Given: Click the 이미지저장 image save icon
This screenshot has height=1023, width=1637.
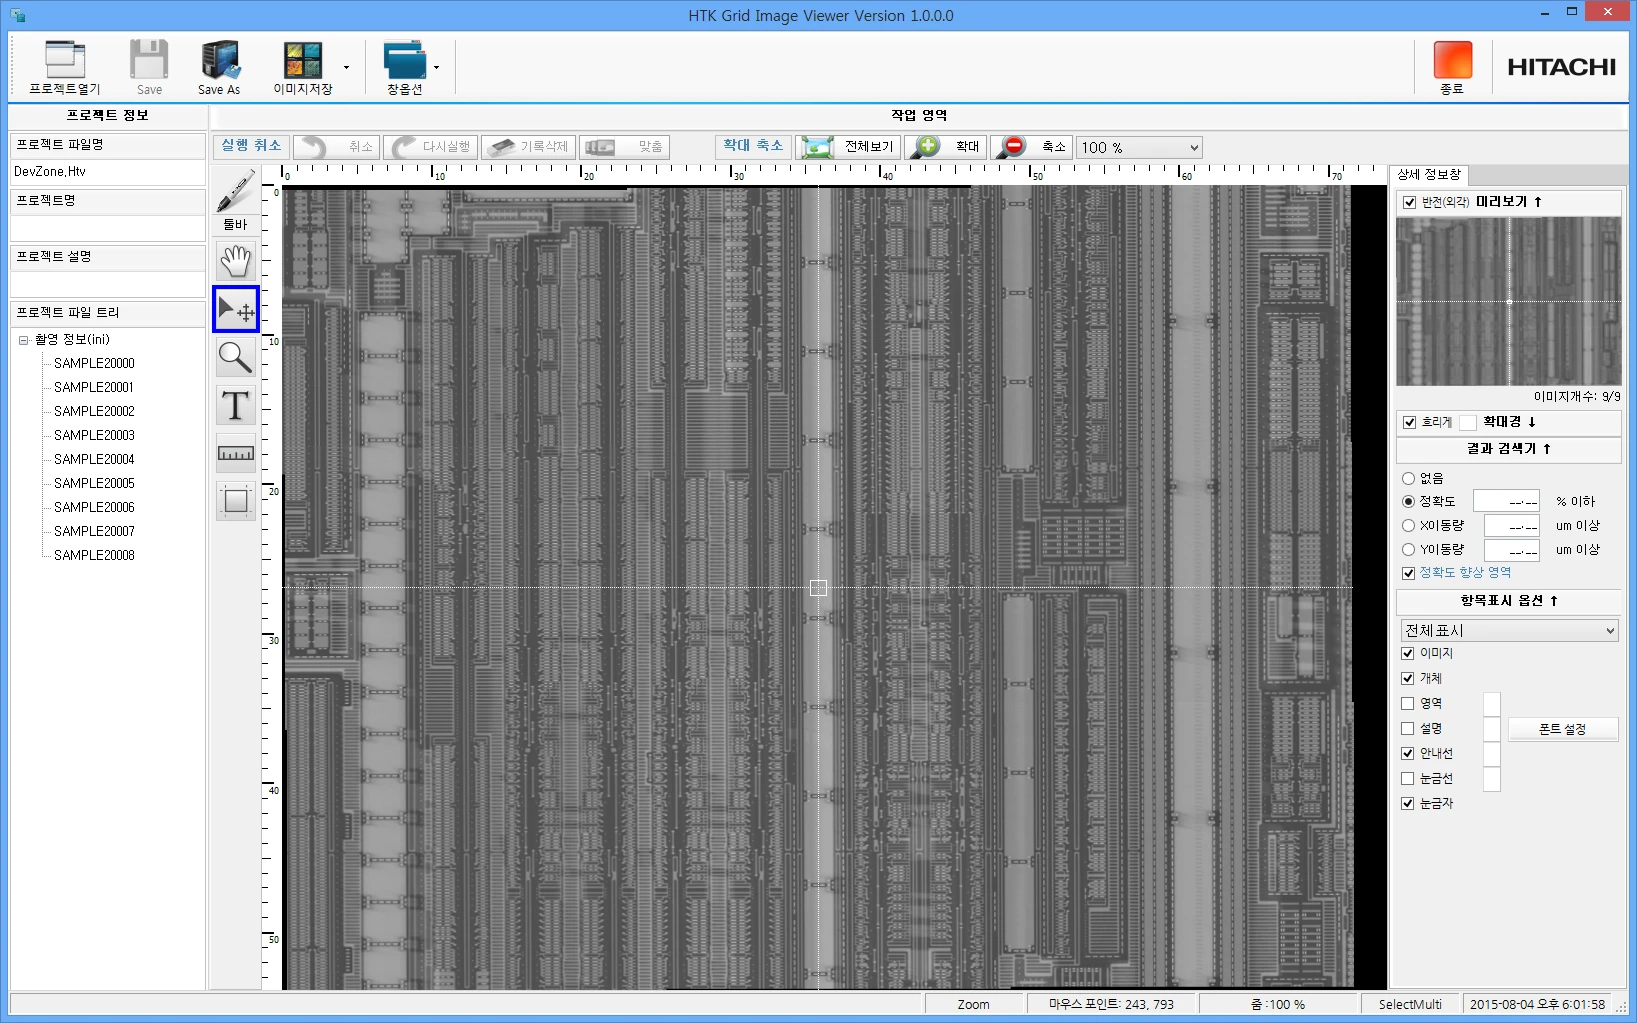Looking at the screenshot, I should coord(303,60).
